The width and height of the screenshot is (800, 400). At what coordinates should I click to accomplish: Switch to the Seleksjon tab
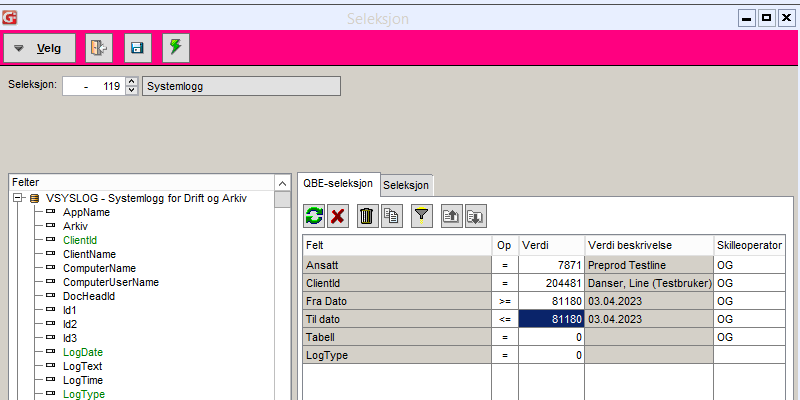point(406,185)
